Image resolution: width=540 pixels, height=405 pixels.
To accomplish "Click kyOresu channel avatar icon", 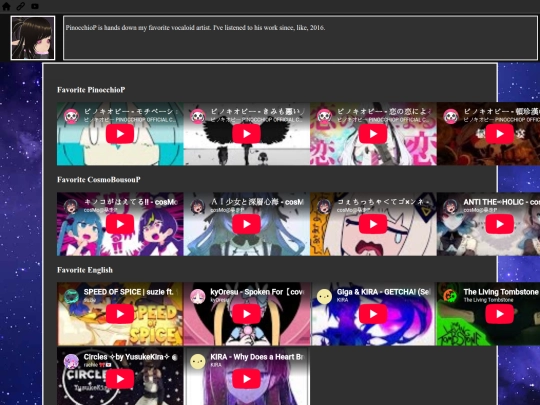I will (x=198, y=296).
